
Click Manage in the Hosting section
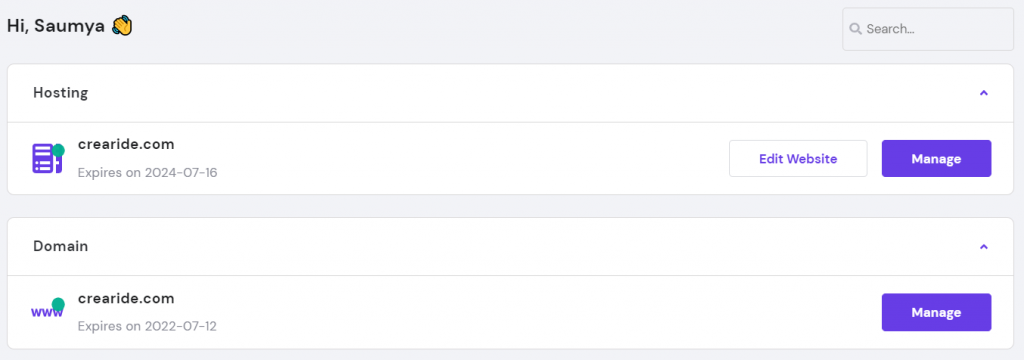pyautogui.click(x=936, y=158)
